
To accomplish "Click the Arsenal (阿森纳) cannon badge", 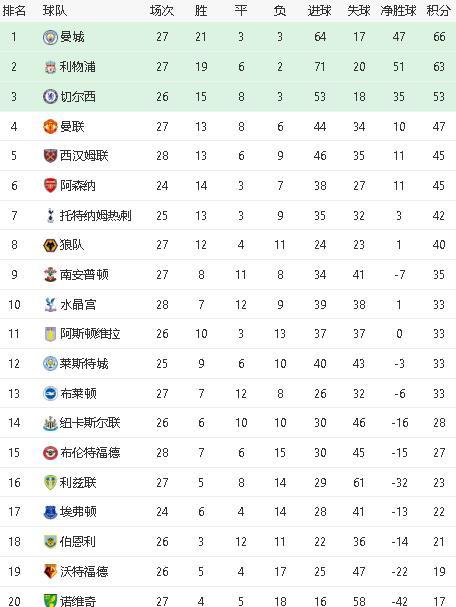I will [50, 185].
